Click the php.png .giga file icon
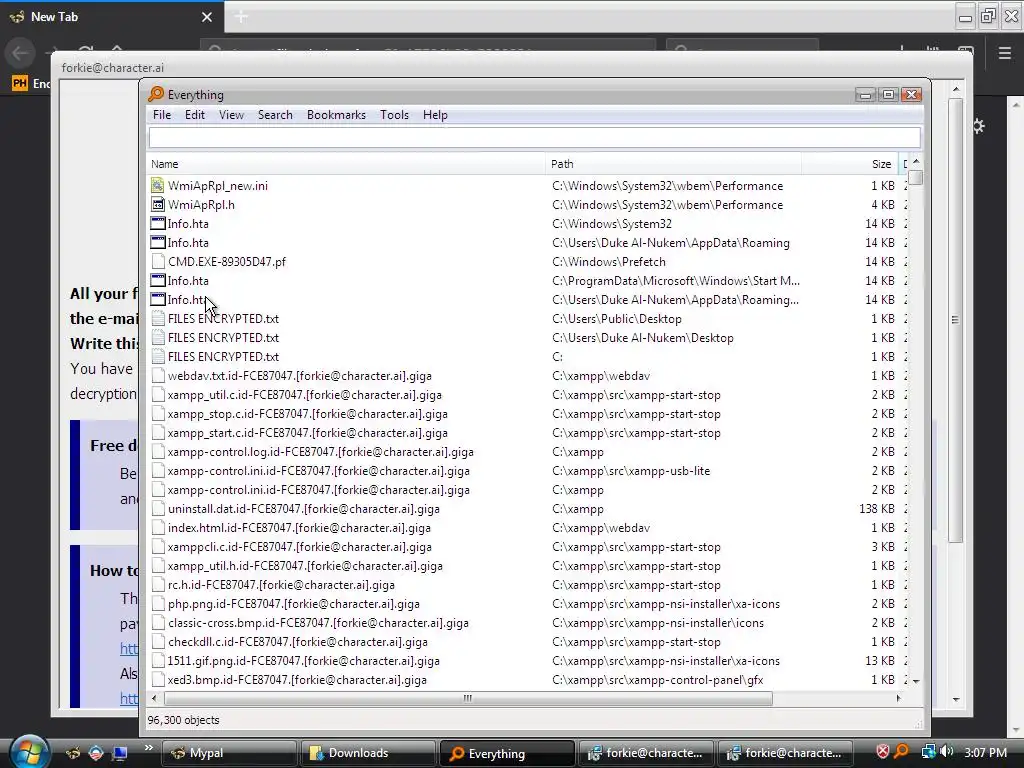Image resolution: width=1024 pixels, height=768 pixels. [x=157, y=603]
